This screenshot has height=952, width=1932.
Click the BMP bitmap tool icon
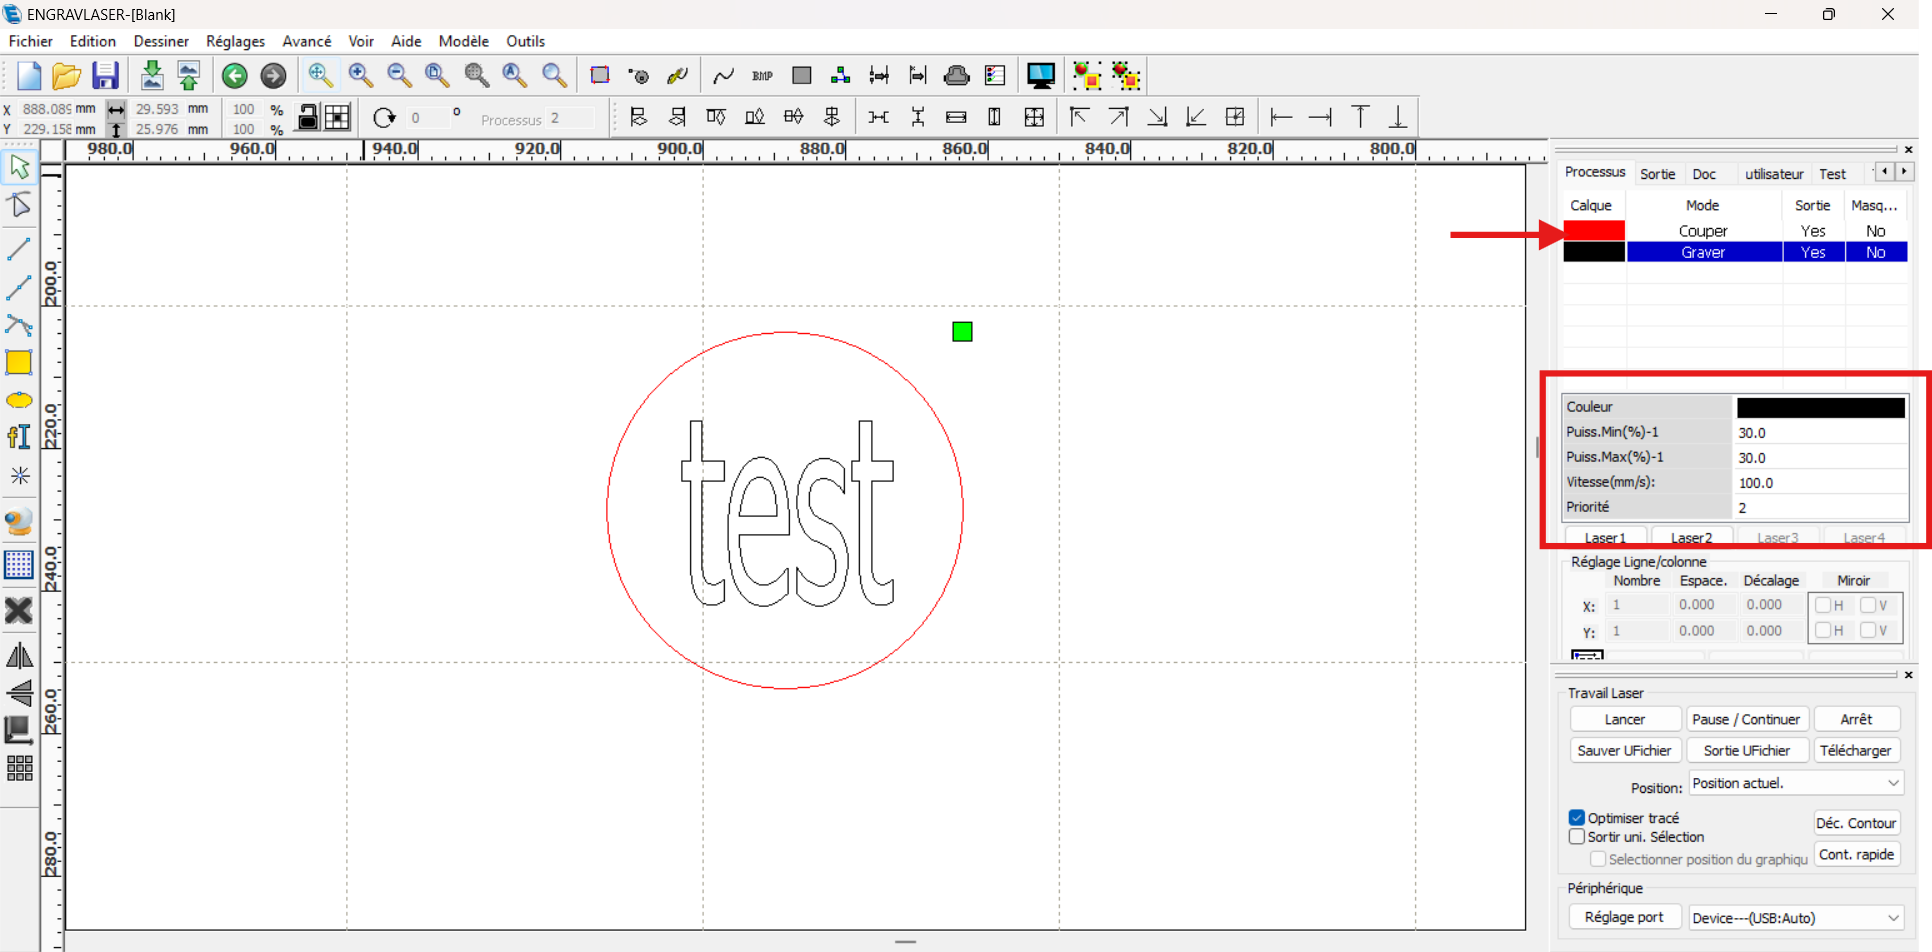762,76
